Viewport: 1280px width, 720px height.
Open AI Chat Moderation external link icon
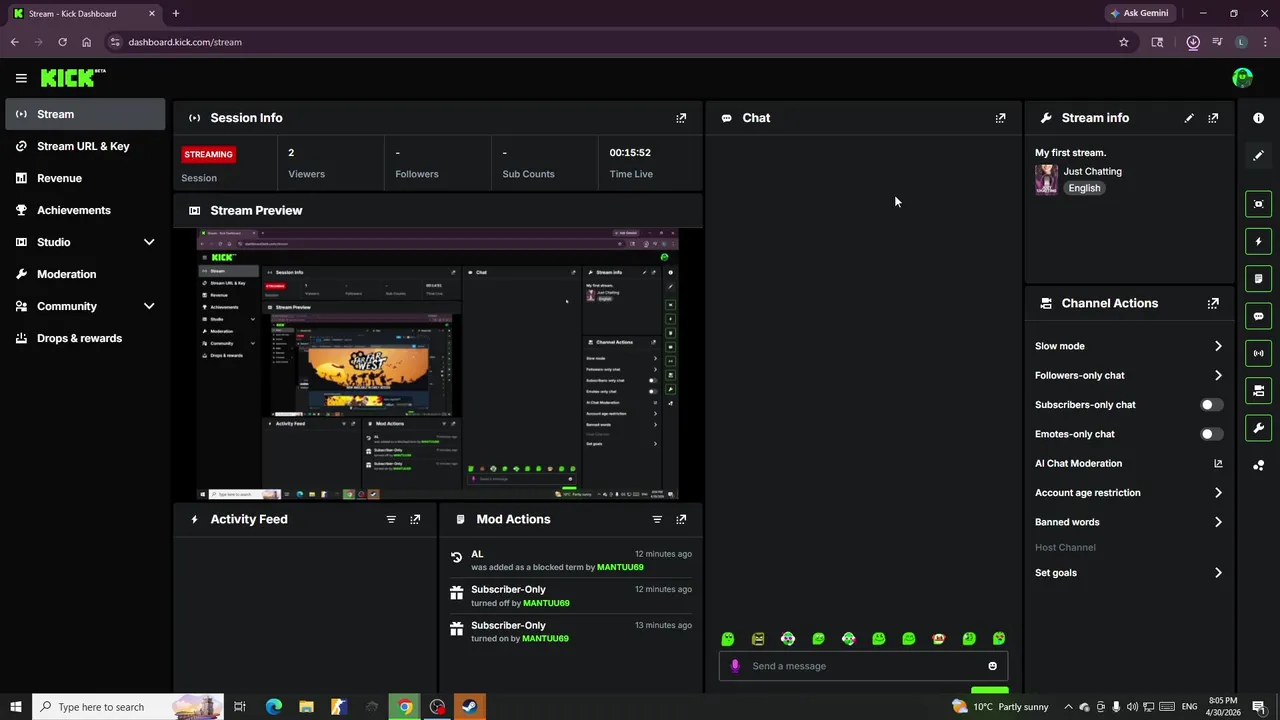coord(1218,463)
